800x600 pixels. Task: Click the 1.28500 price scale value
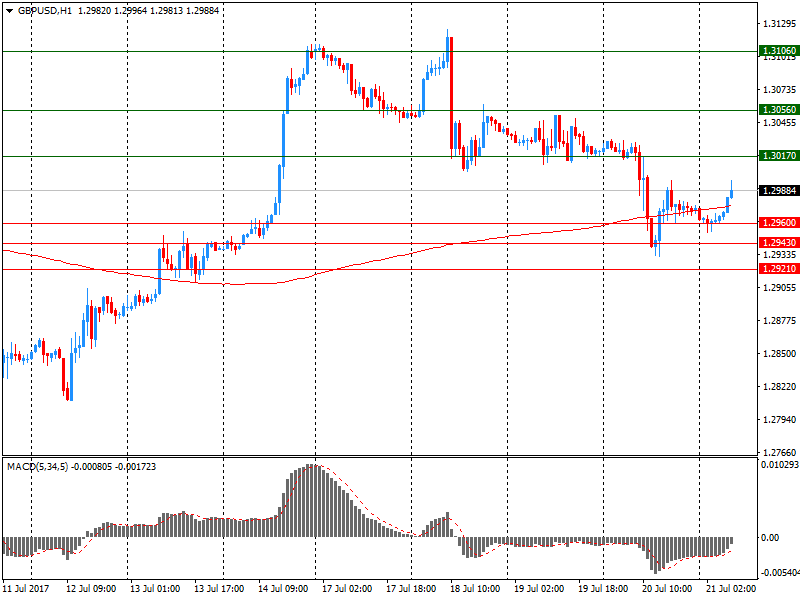pyautogui.click(x=779, y=354)
